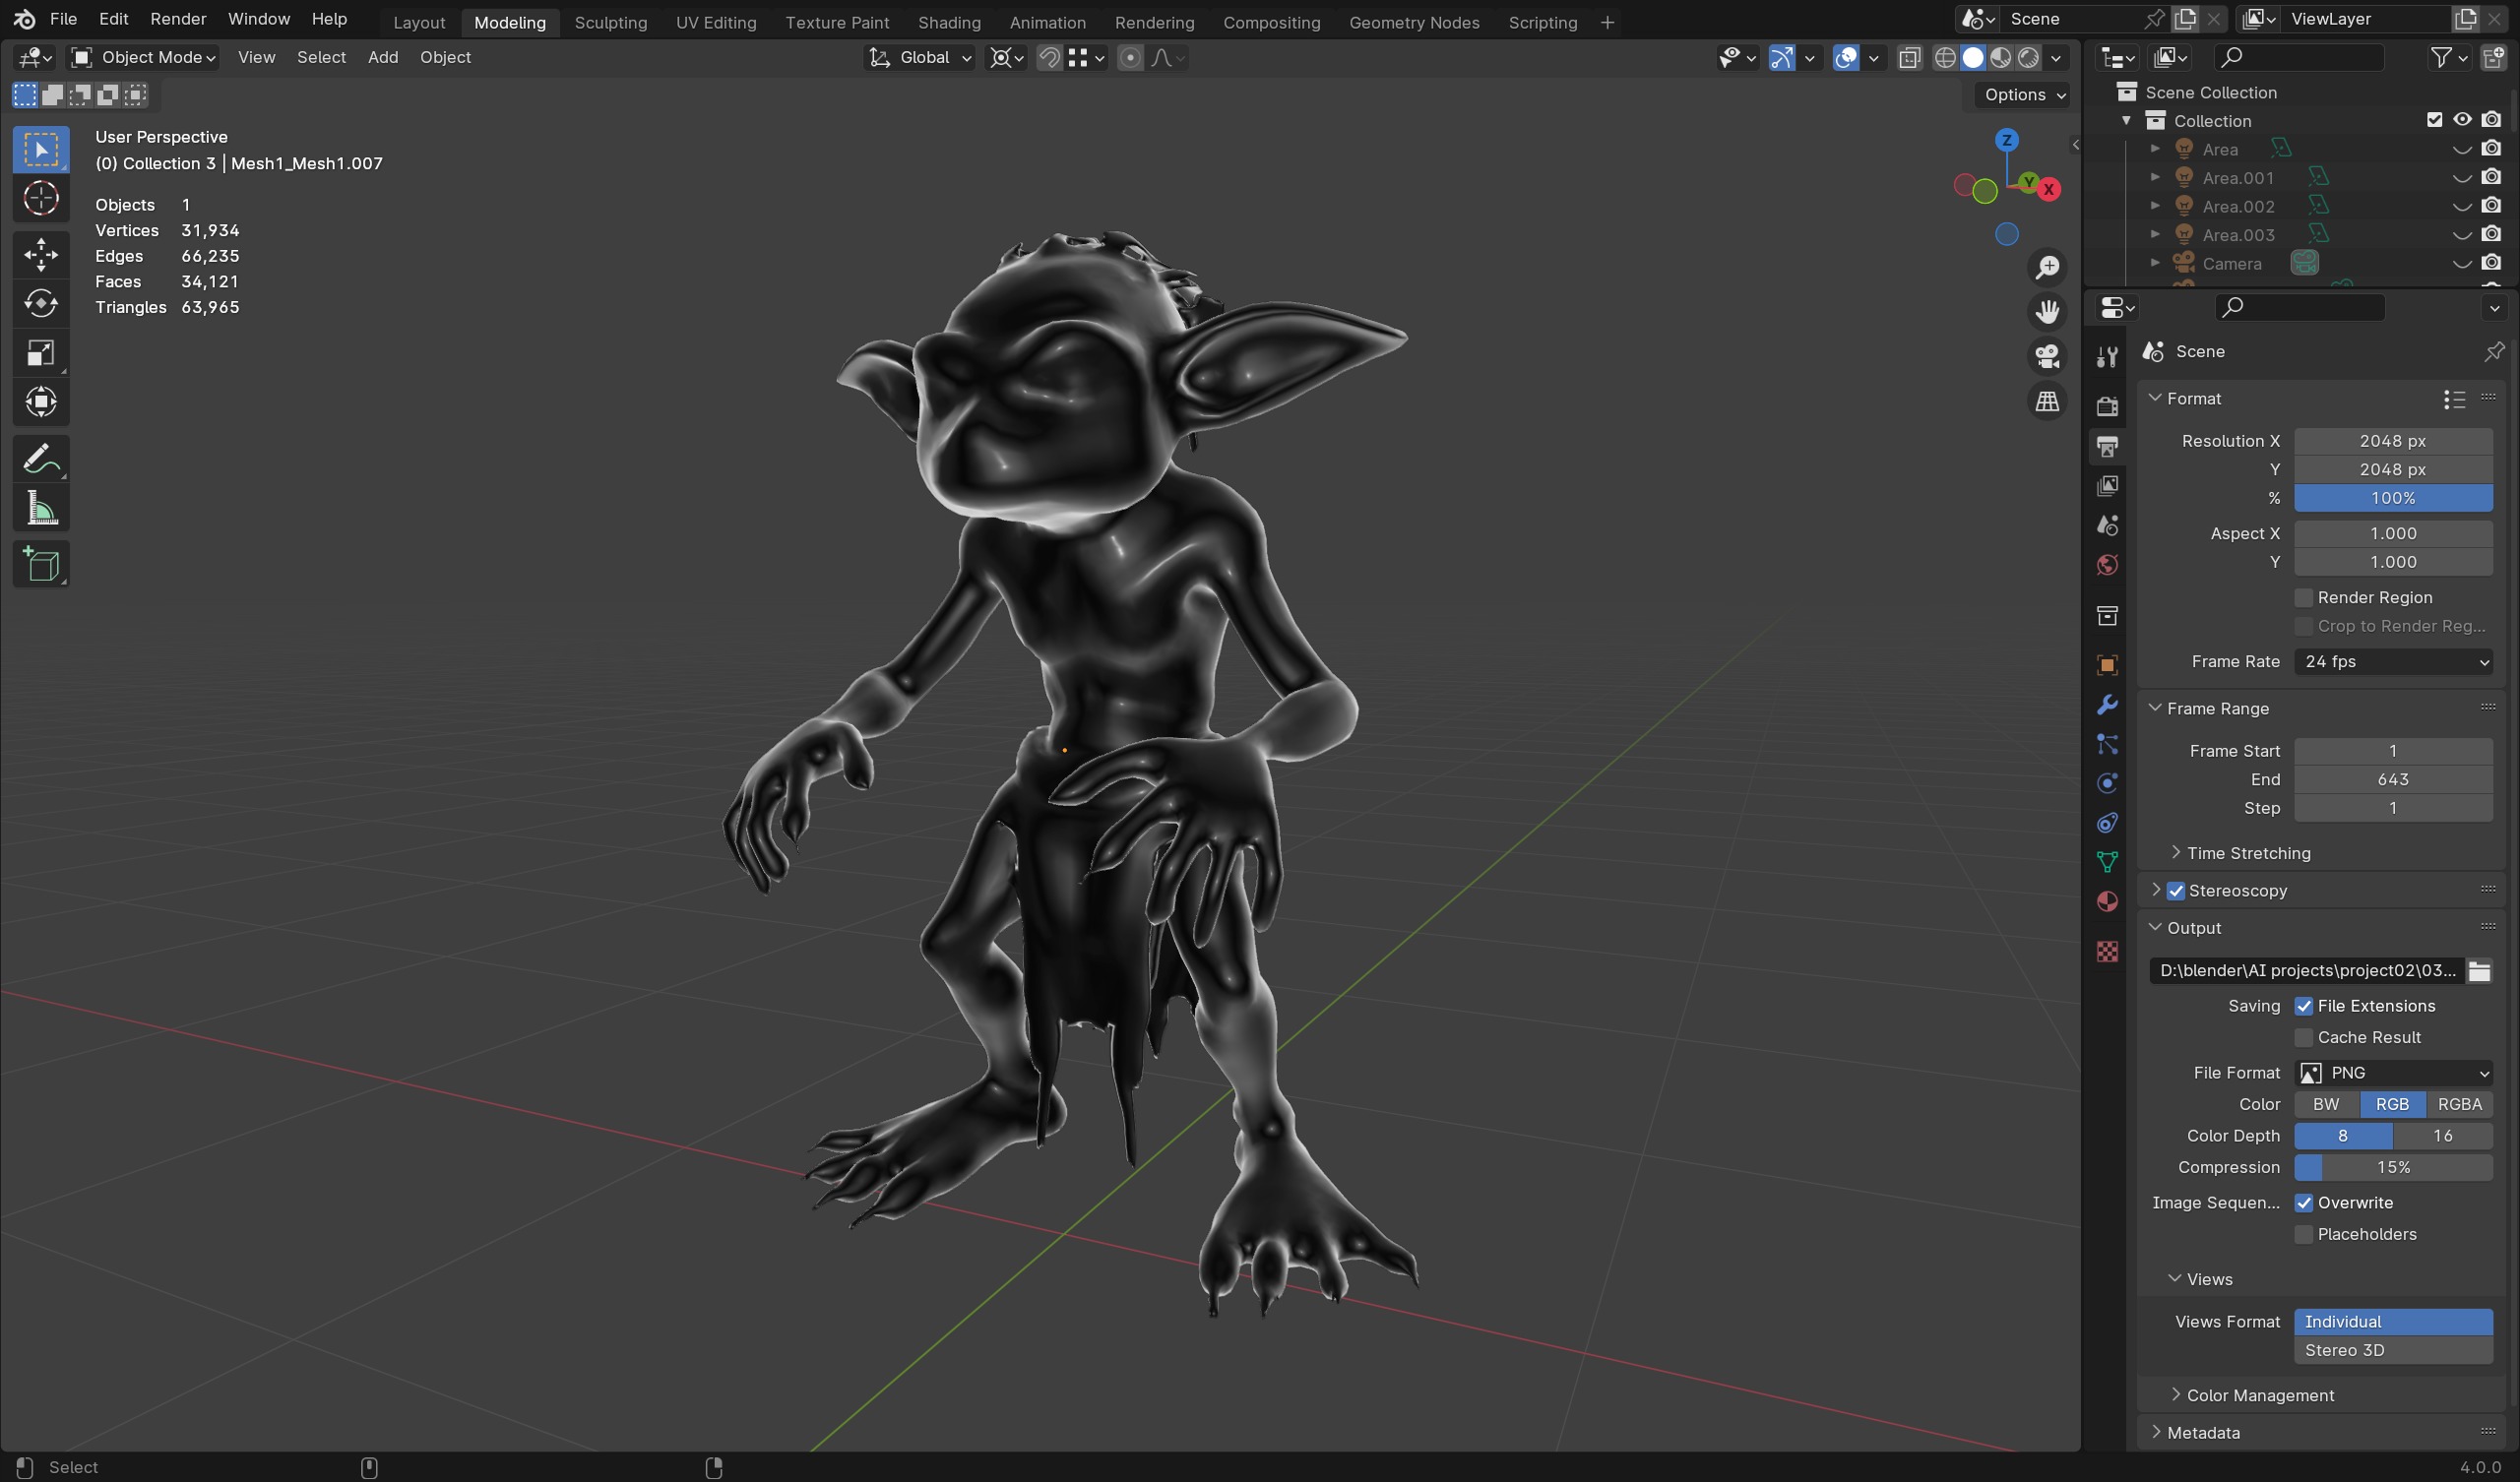Screen dimensions: 2520x1482
Task: Select the Rotate tool
Action: click(41, 303)
